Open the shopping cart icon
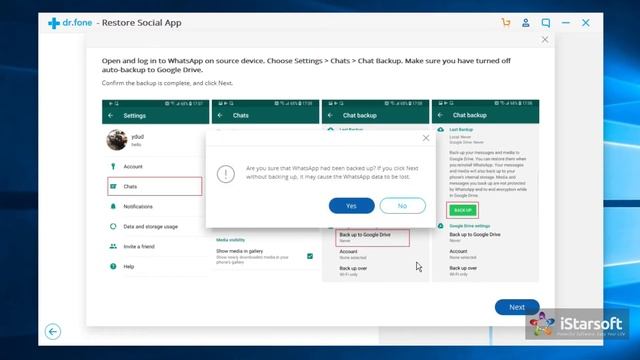 (506, 23)
